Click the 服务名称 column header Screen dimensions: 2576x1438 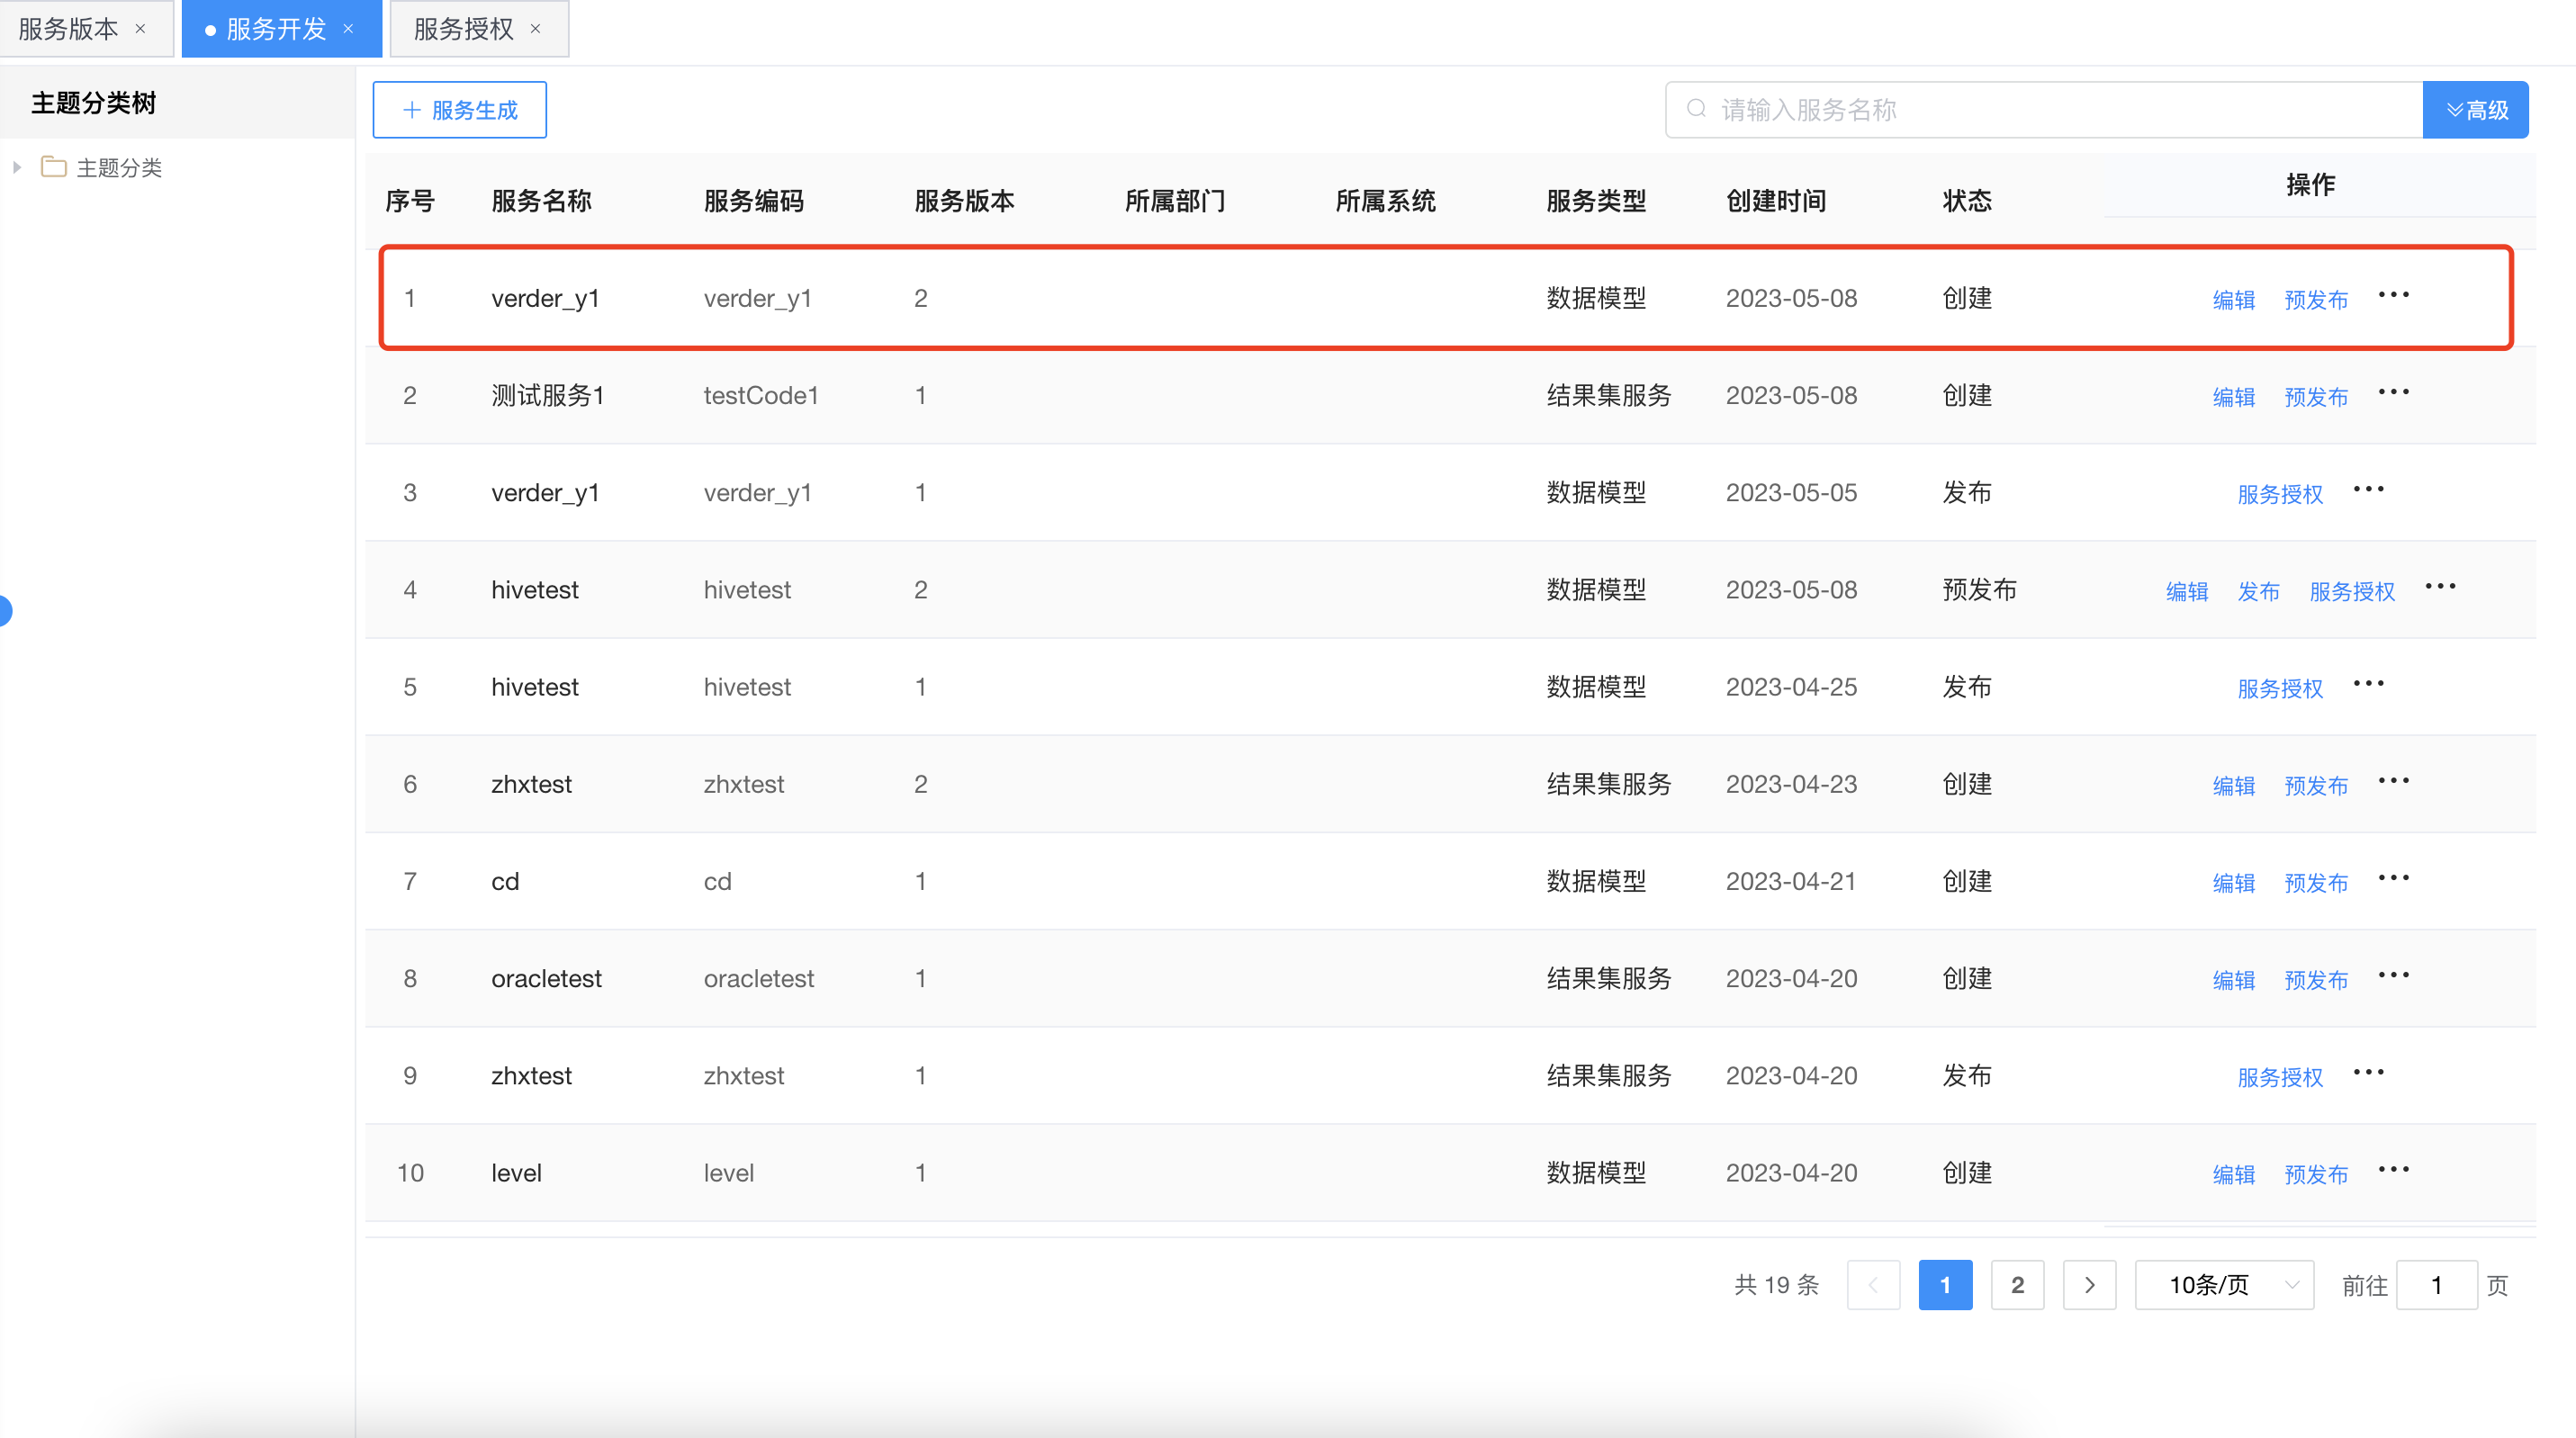[541, 201]
